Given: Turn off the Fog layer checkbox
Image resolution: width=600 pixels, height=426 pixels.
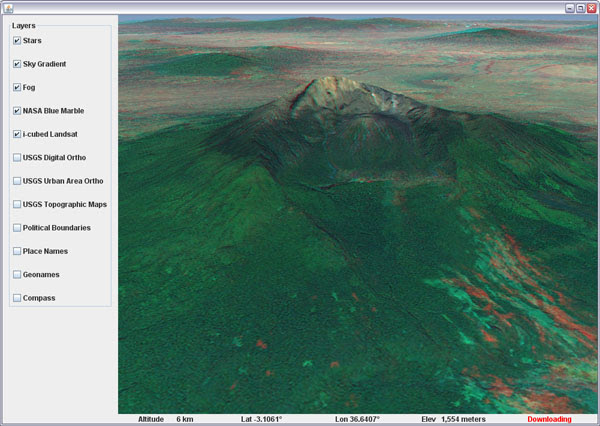Looking at the screenshot, I should 17,87.
